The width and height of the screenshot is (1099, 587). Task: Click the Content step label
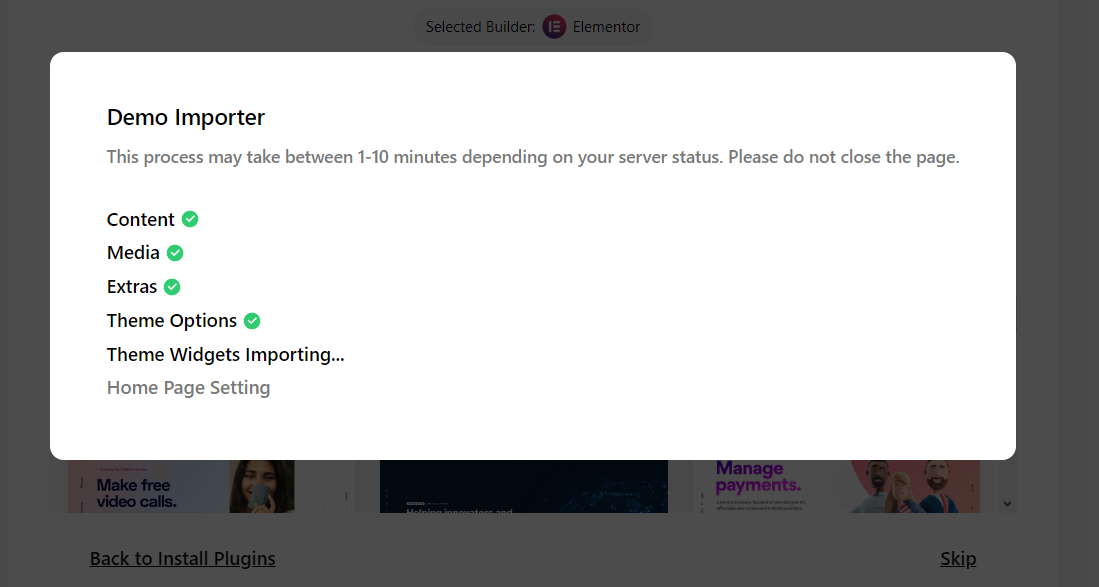click(x=141, y=219)
